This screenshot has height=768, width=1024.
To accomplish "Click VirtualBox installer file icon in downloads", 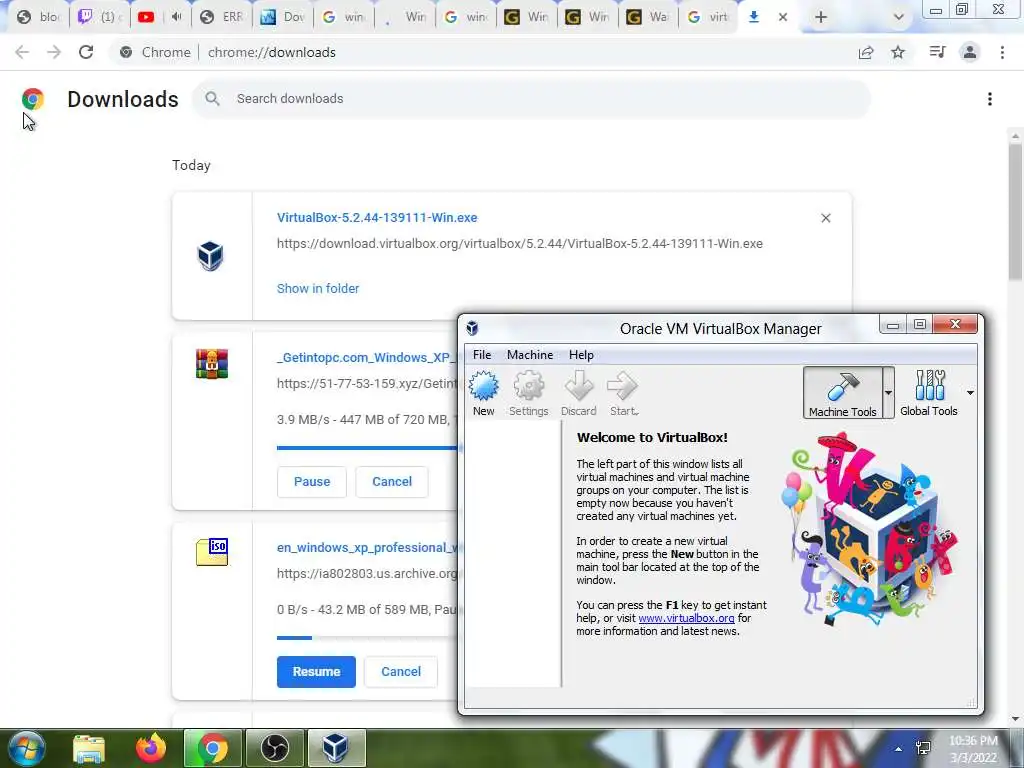I will point(210,255).
